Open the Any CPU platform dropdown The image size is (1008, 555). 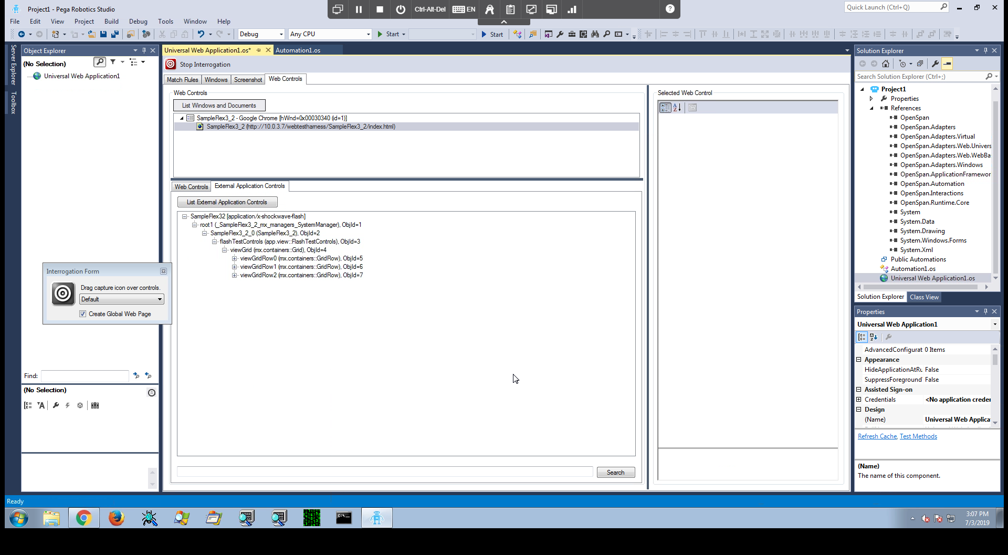point(330,34)
